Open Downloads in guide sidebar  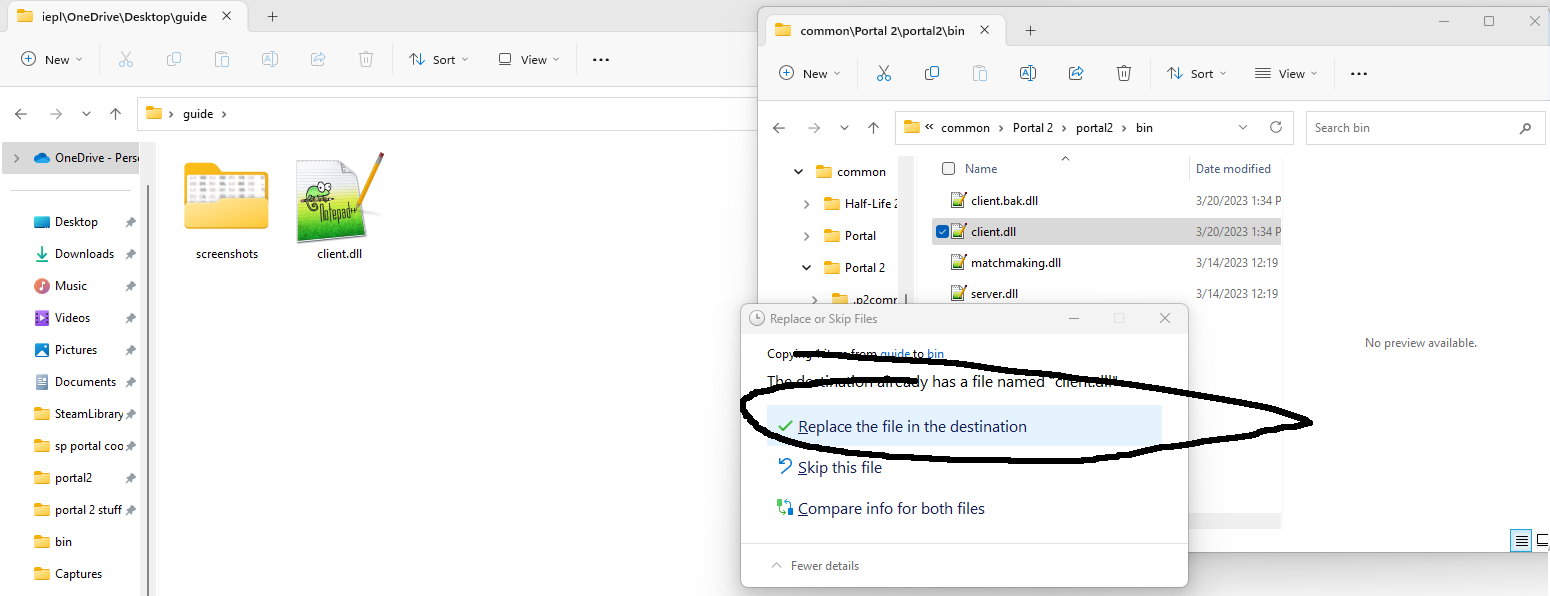84,254
